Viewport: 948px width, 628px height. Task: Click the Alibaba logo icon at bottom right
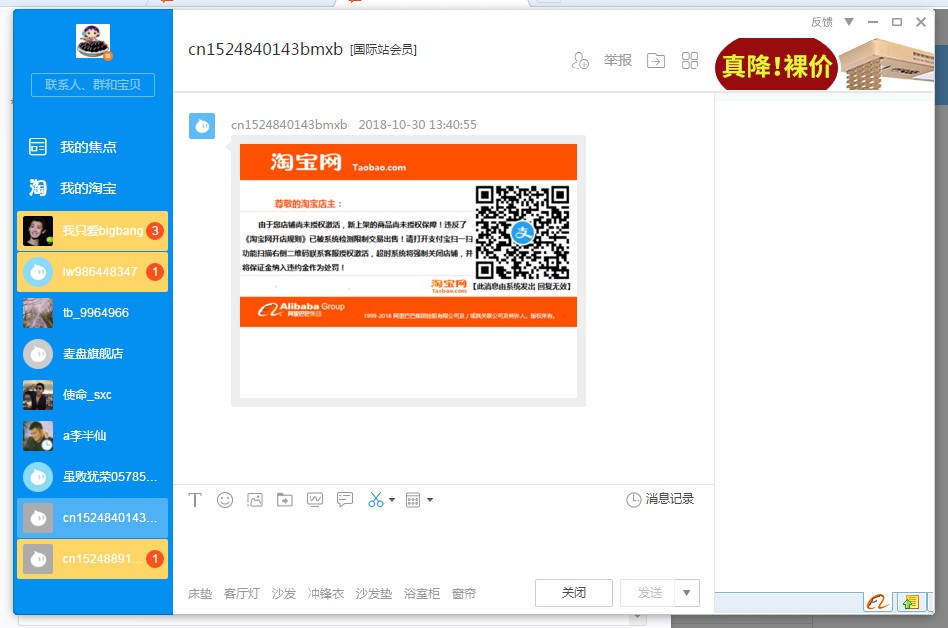877,602
